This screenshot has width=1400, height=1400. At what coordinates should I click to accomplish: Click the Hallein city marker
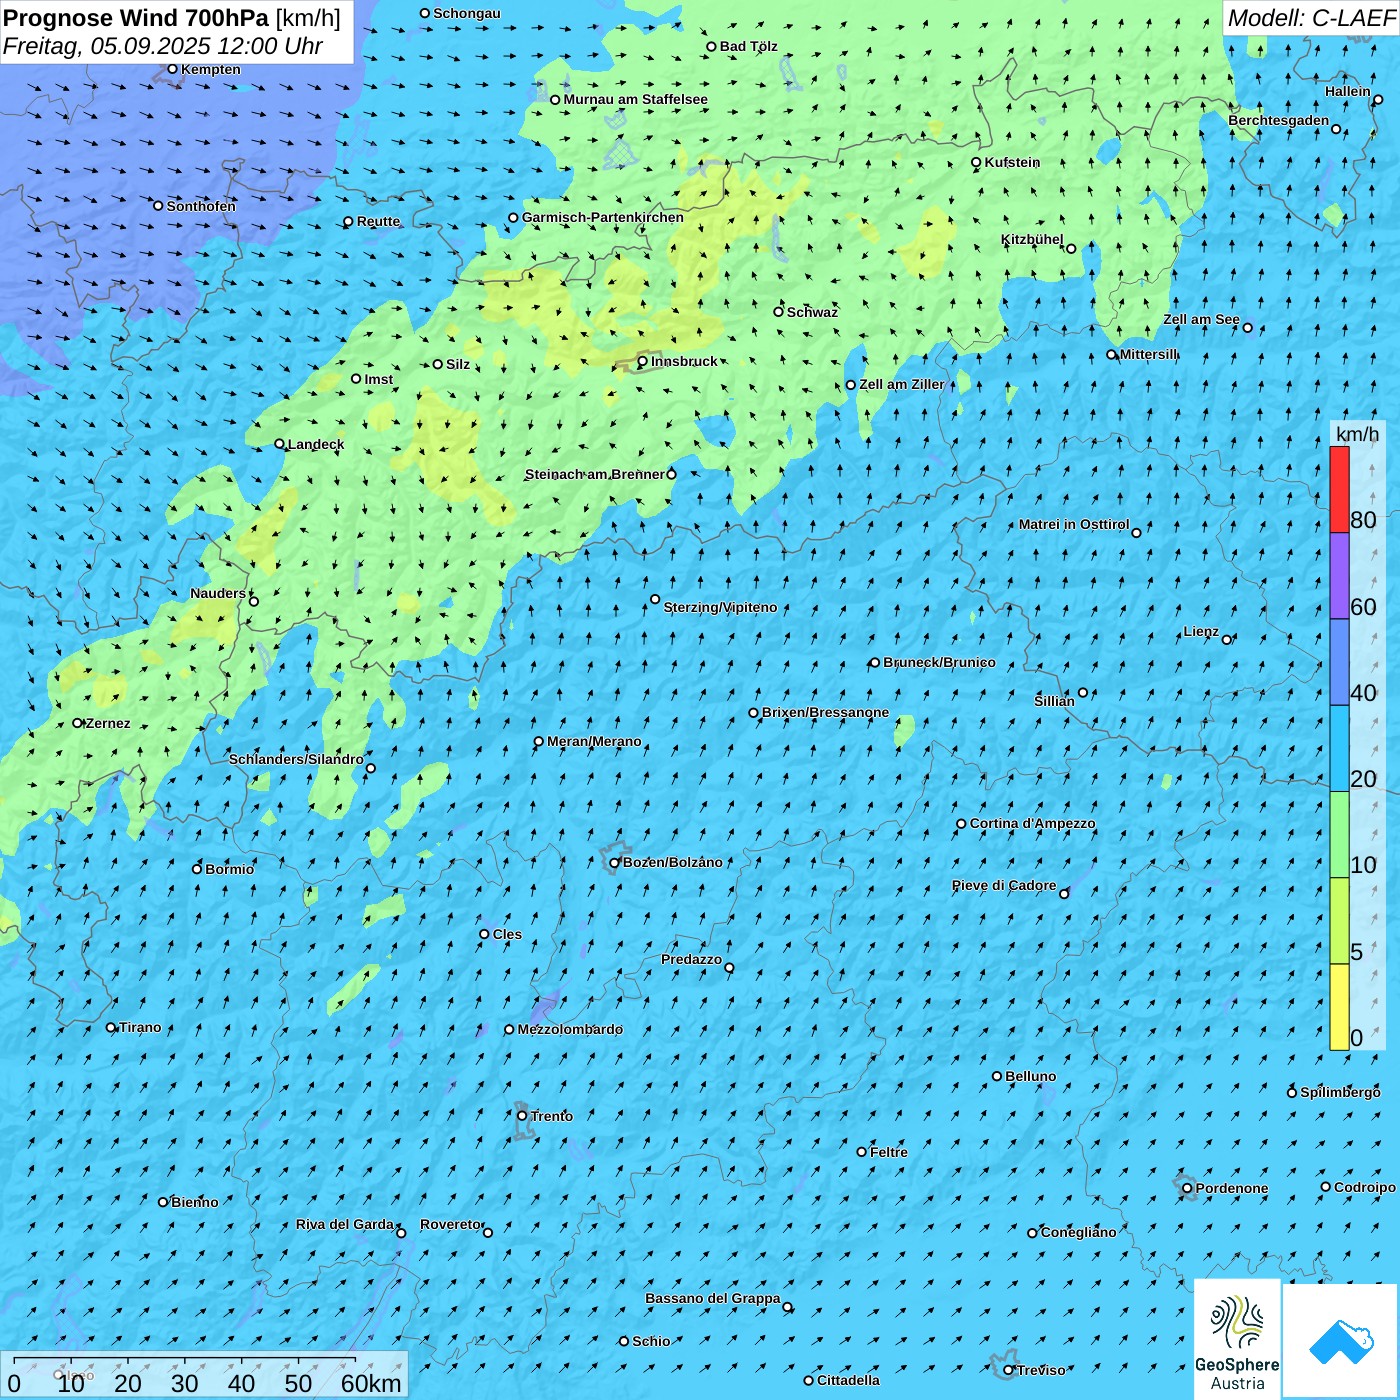[1378, 100]
